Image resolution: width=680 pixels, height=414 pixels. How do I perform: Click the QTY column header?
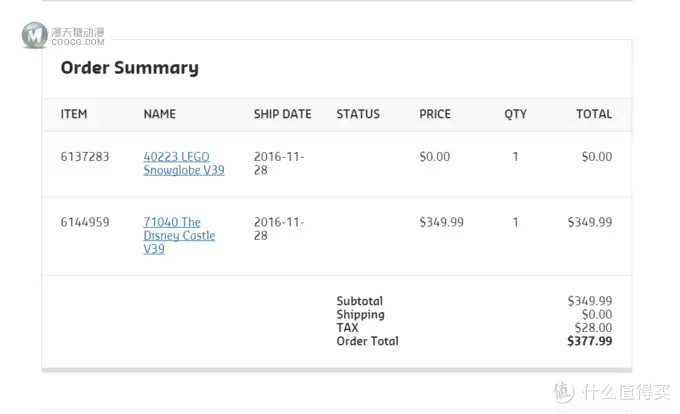(x=515, y=114)
